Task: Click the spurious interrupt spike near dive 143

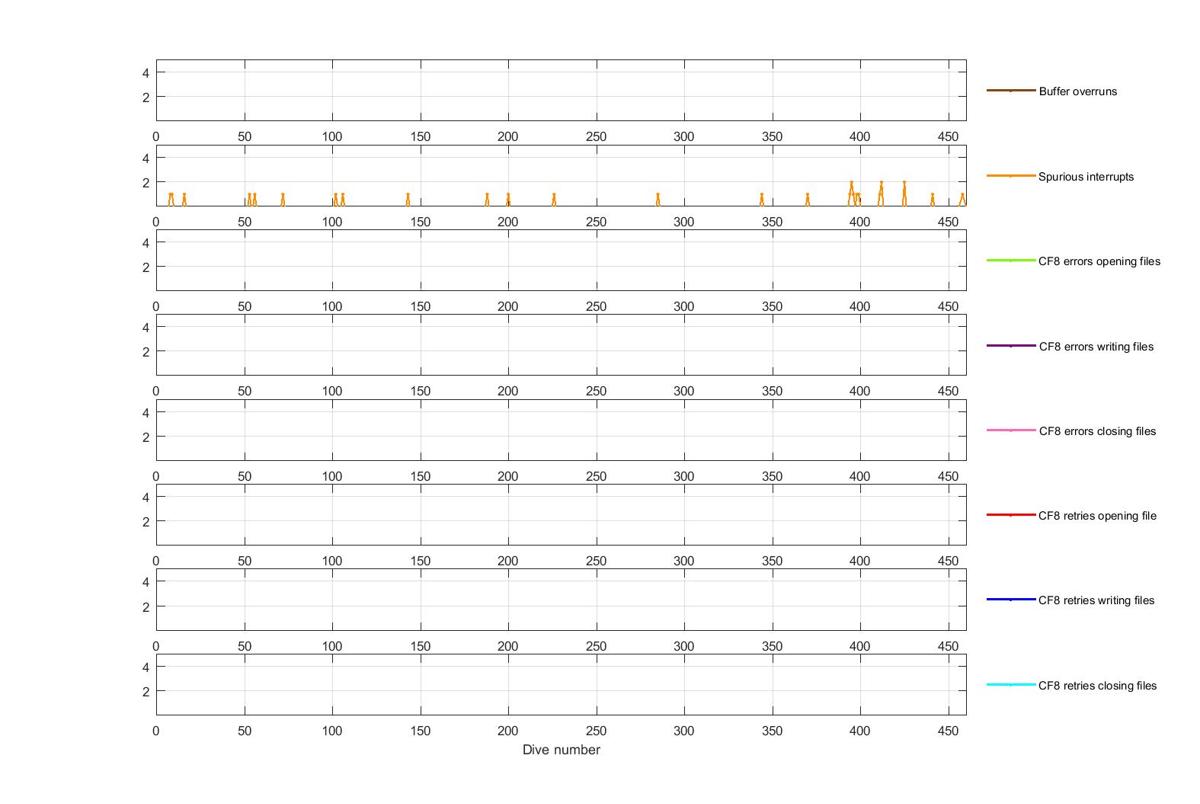Action: click(x=408, y=199)
